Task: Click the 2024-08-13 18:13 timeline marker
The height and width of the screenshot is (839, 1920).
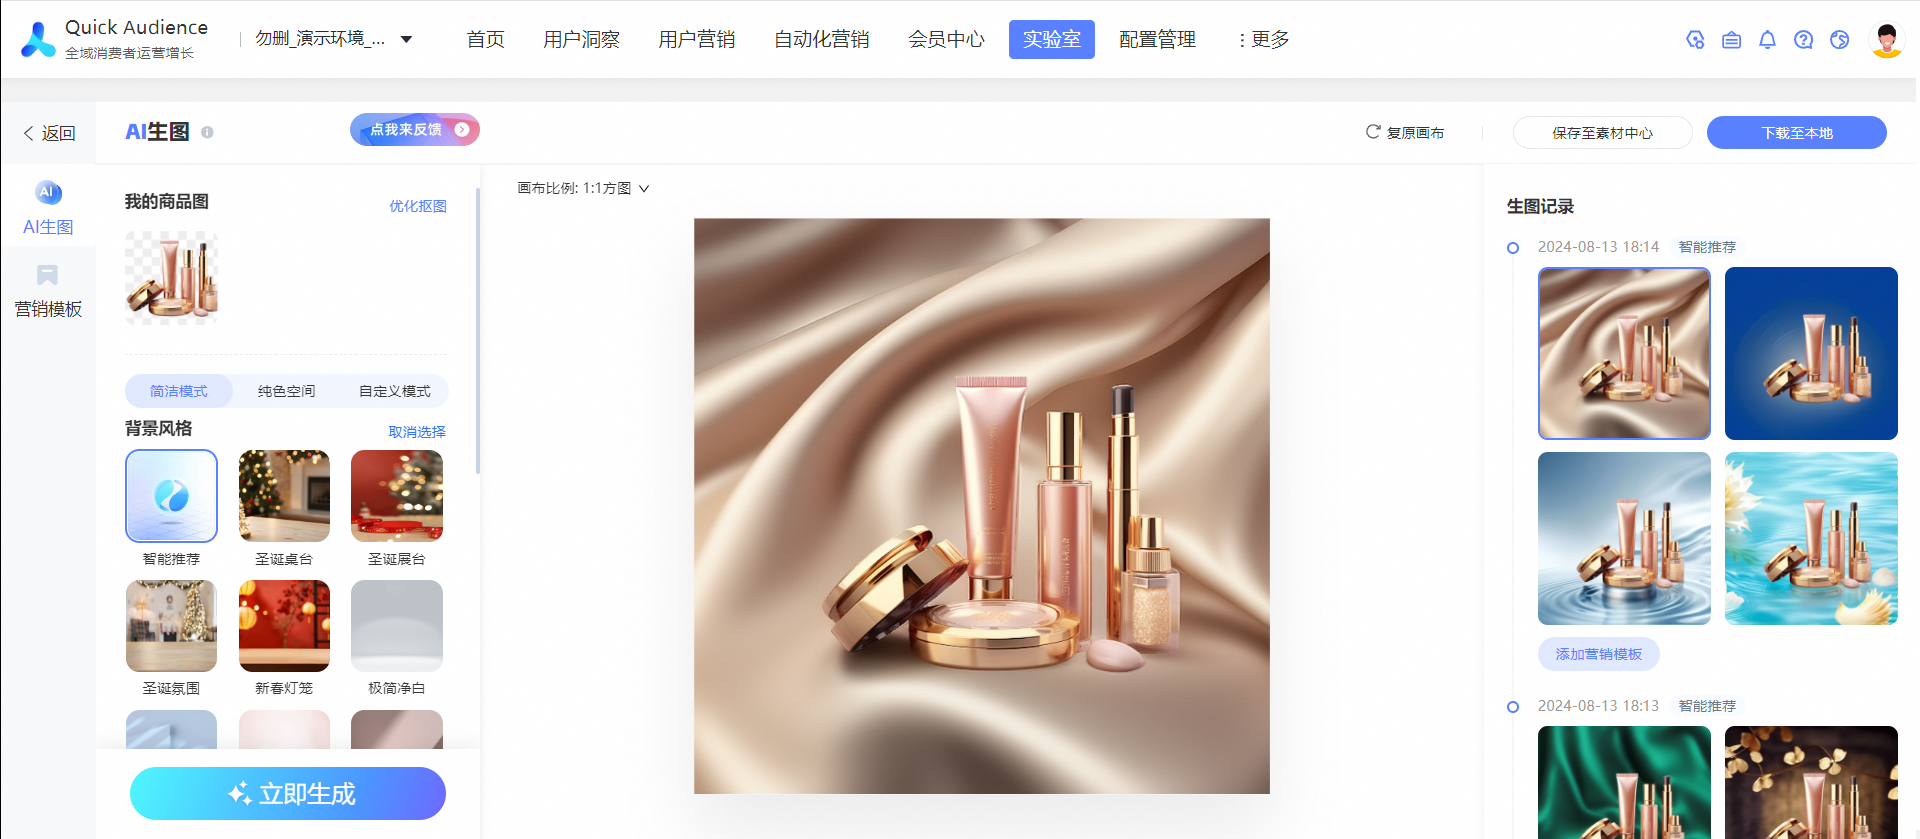Action: pyautogui.click(x=1513, y=707)
